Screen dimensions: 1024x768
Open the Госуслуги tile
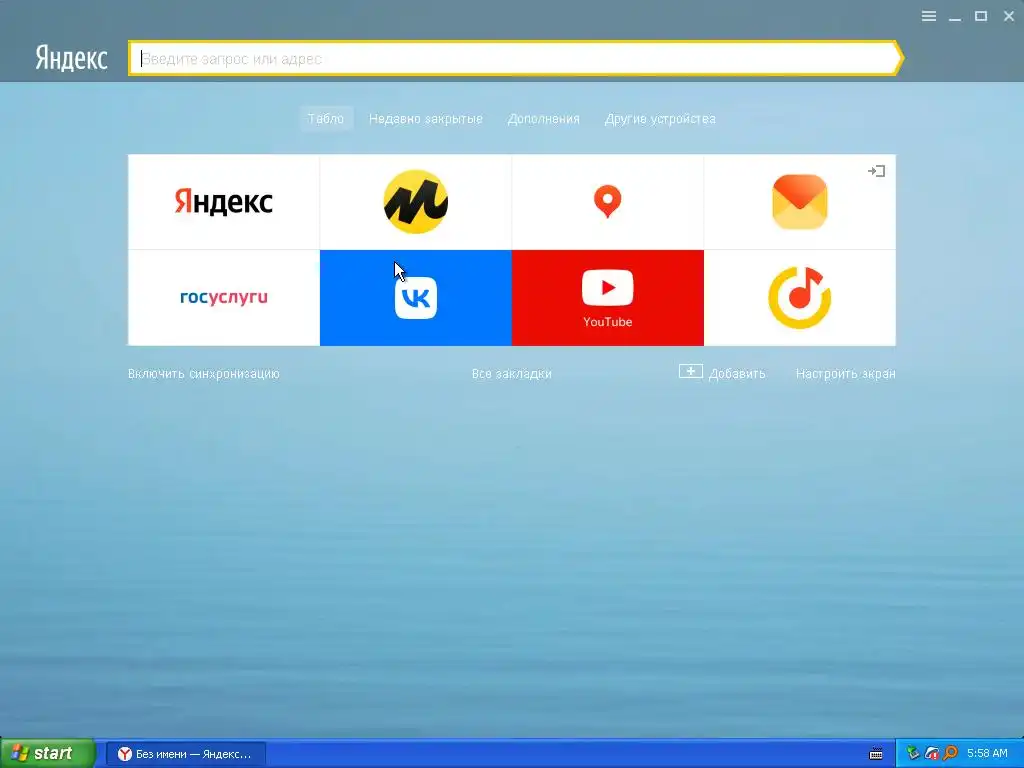pos(223,298)
